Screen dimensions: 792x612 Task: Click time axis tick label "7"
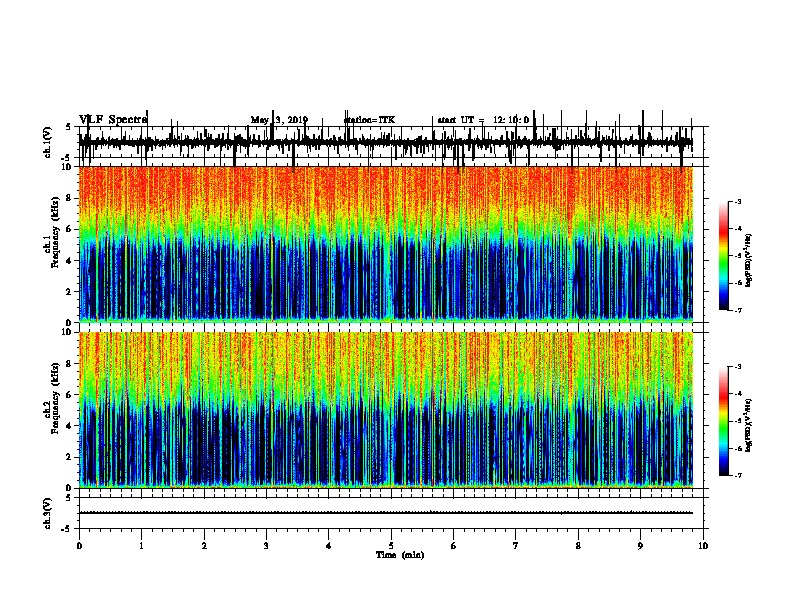point(516,546)
